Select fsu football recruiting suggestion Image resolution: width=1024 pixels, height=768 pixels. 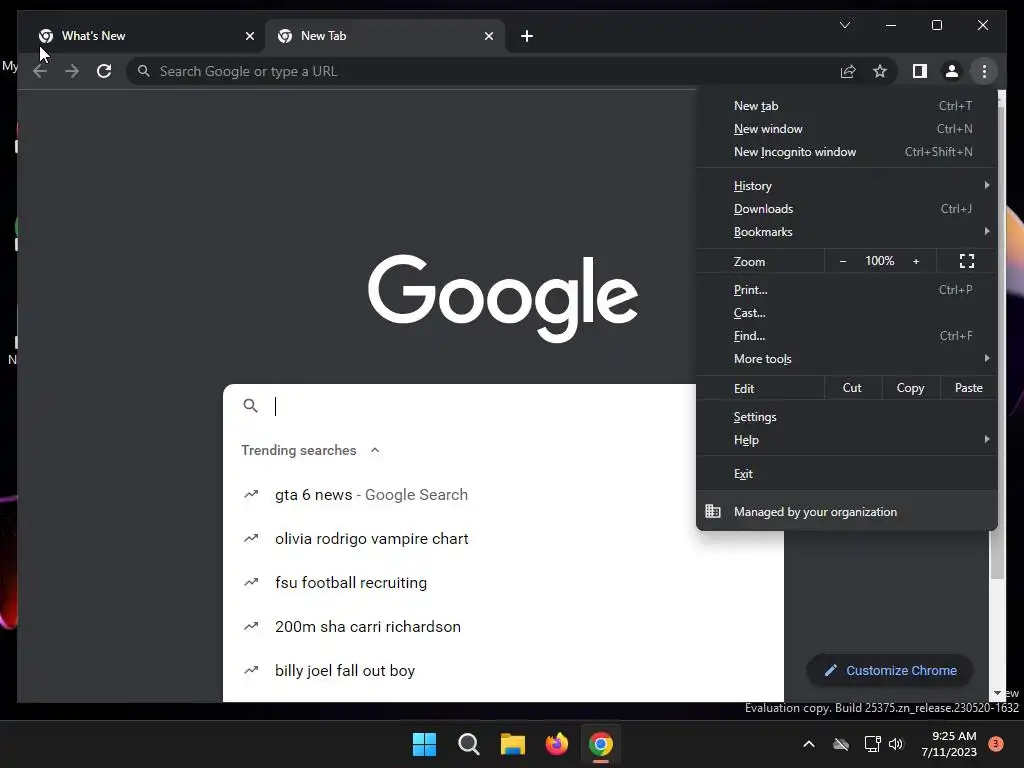tap(503, 583)
